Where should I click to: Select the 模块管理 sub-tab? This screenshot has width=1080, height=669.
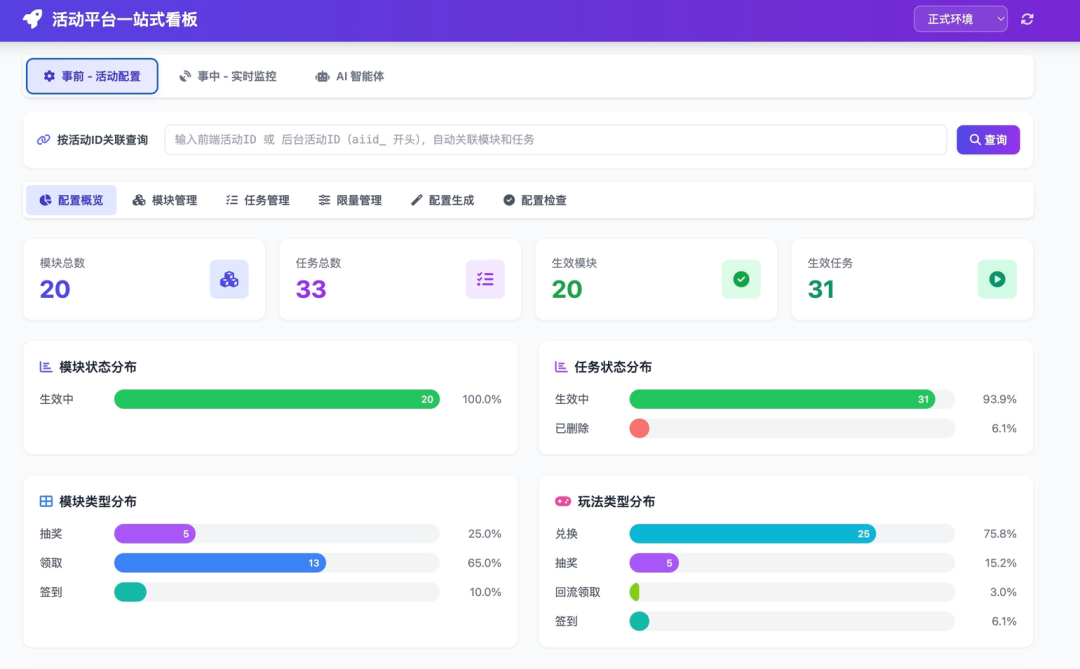pos(165,200)
